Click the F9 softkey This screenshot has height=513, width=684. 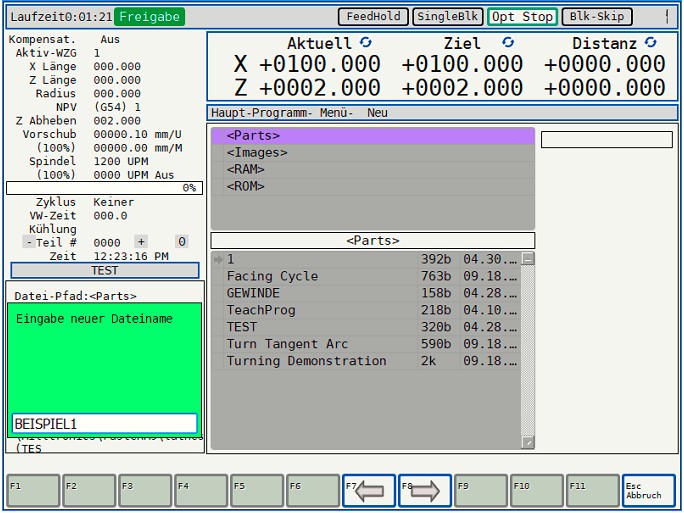pyautogui.click(x=481, y=490)
